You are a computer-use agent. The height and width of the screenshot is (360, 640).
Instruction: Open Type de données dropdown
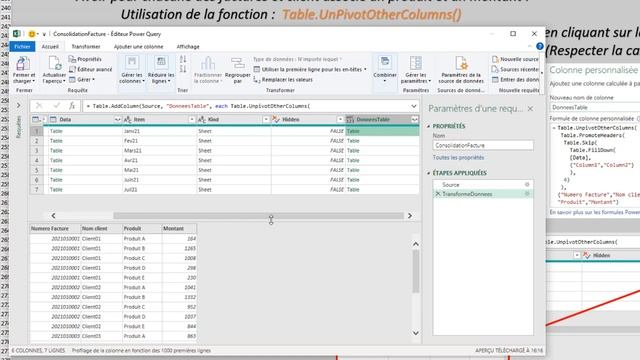pyautogui.click(x=298, y=59)
